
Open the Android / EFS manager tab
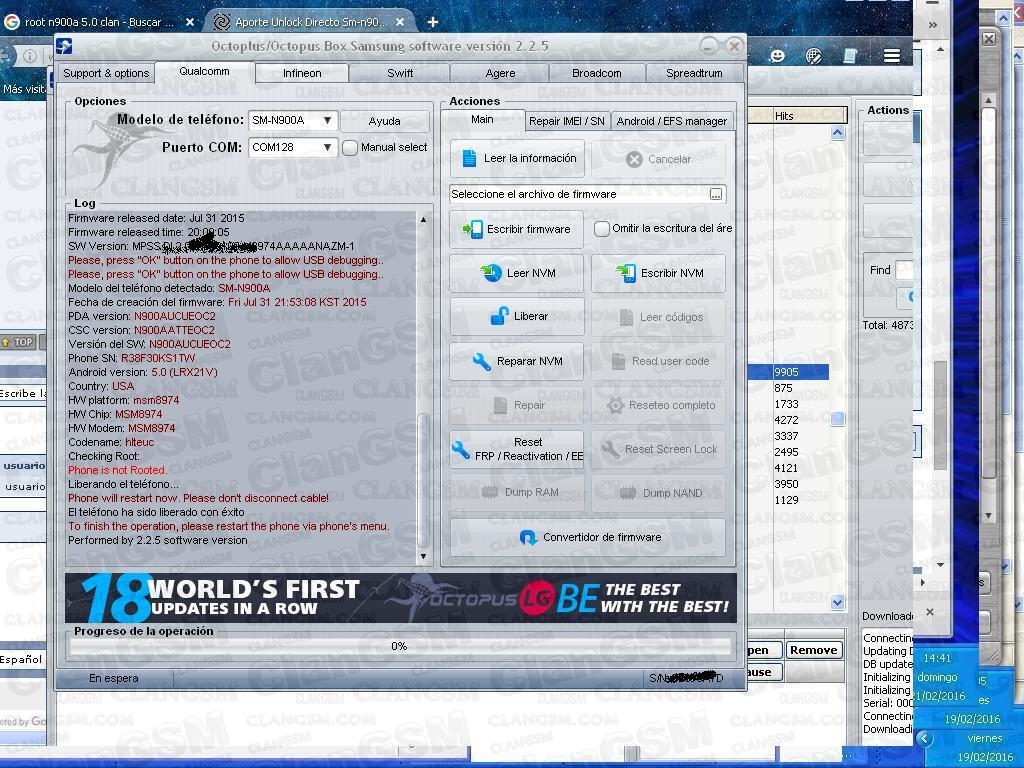click(671, 121)
